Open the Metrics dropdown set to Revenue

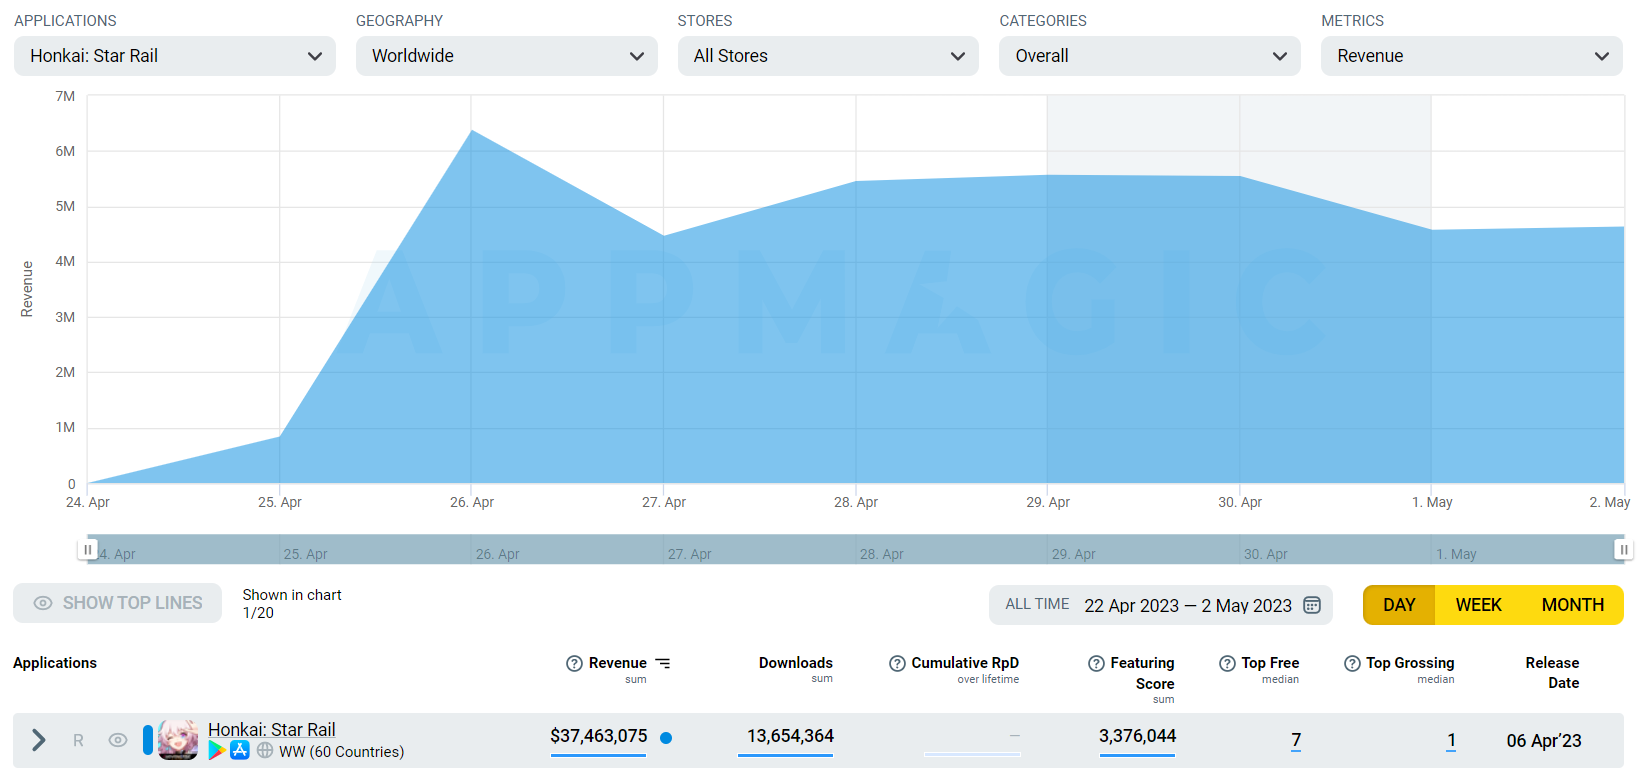(x=1472, y=56)
